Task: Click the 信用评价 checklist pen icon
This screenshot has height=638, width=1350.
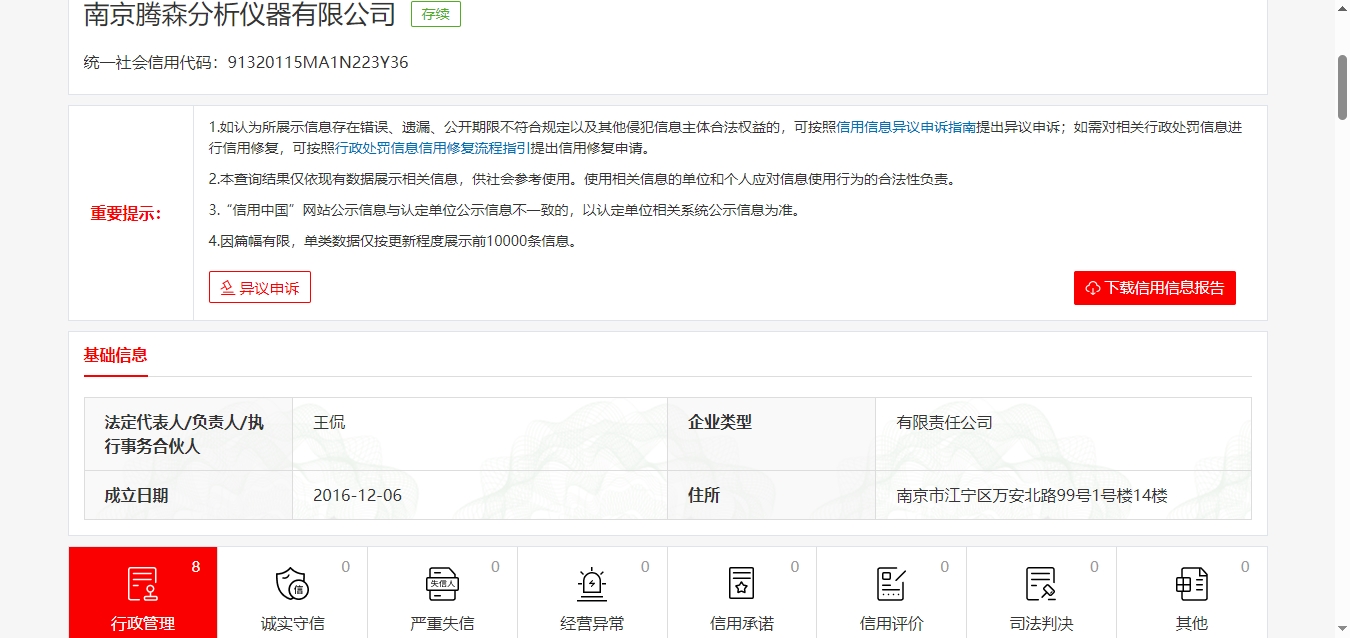Action: [x=891, y=584]
